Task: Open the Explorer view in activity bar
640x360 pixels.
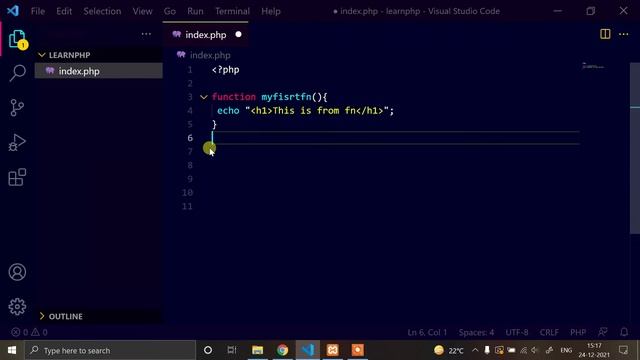Action: (17, 39)
